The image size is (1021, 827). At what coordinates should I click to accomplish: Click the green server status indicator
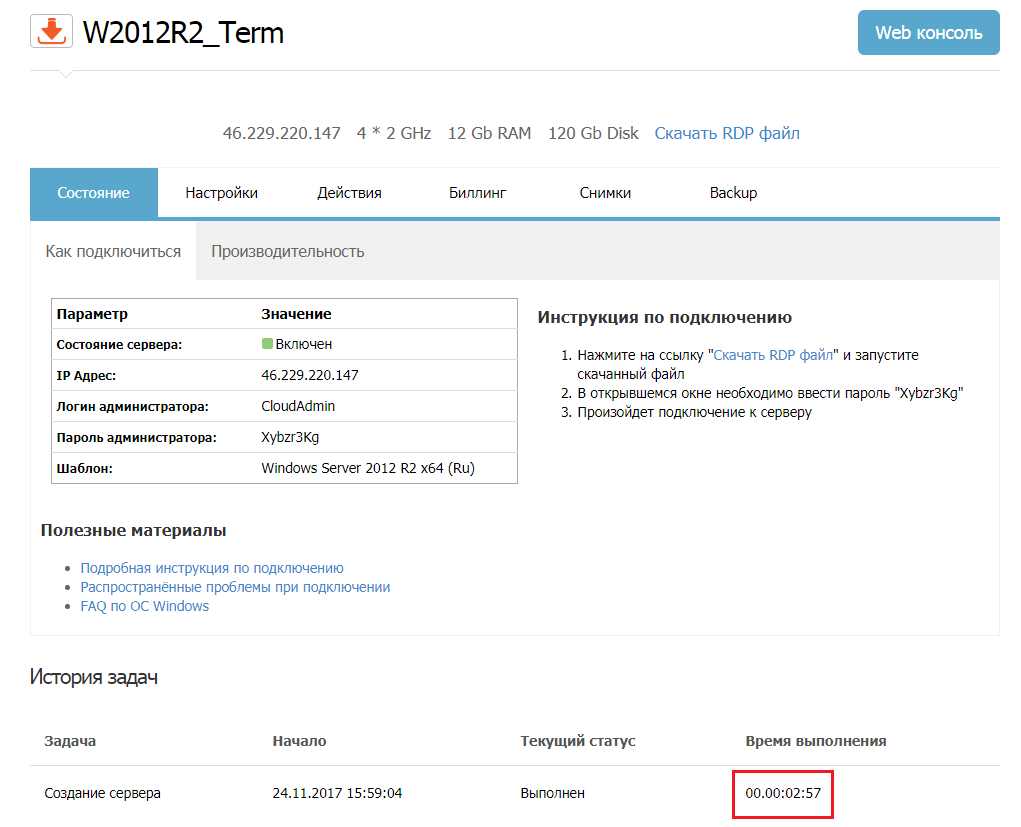[267, 344]
